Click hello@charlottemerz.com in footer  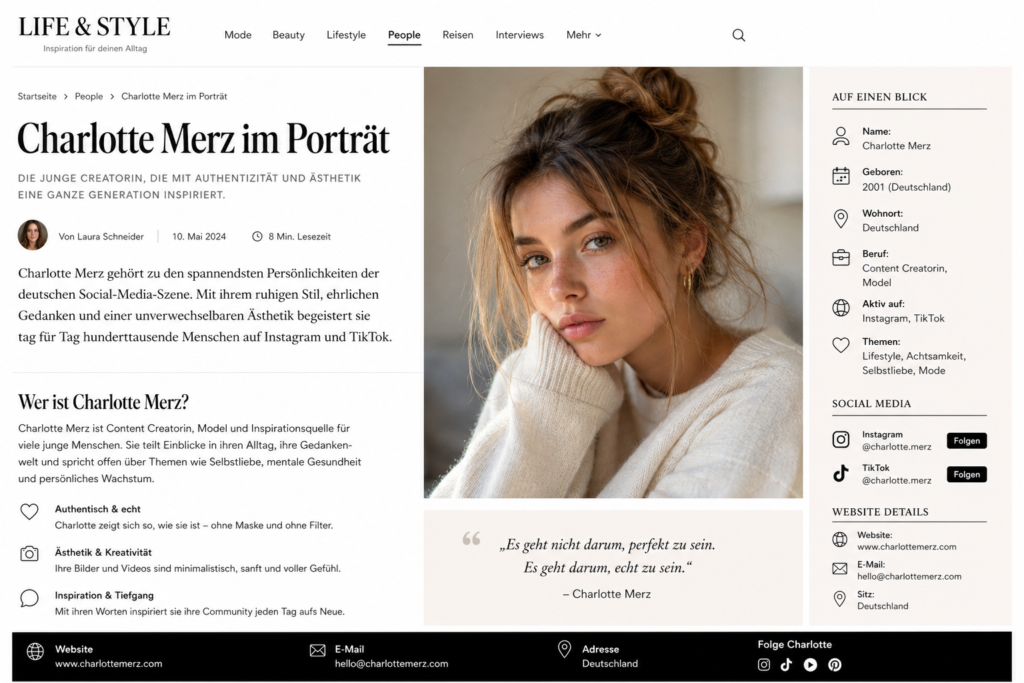pyautogui.click(x=391, y=663)
